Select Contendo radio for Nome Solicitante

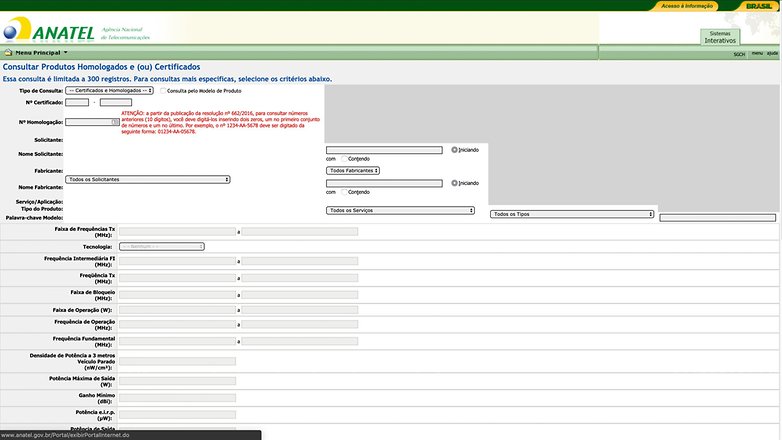tap(344, 159)
